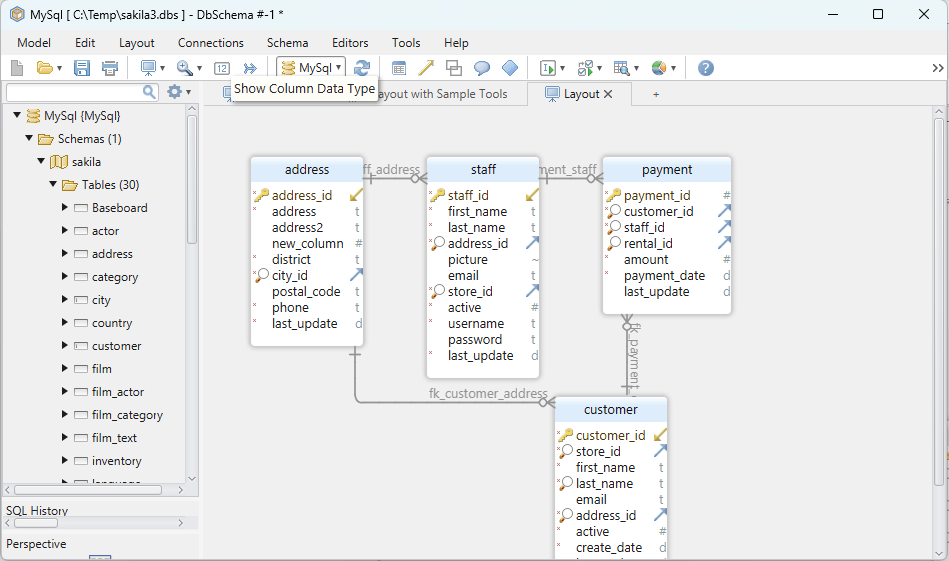This screenshot has width=949, height=561.
Task: Click the create foreign key arrow icon
Action: 426,68
